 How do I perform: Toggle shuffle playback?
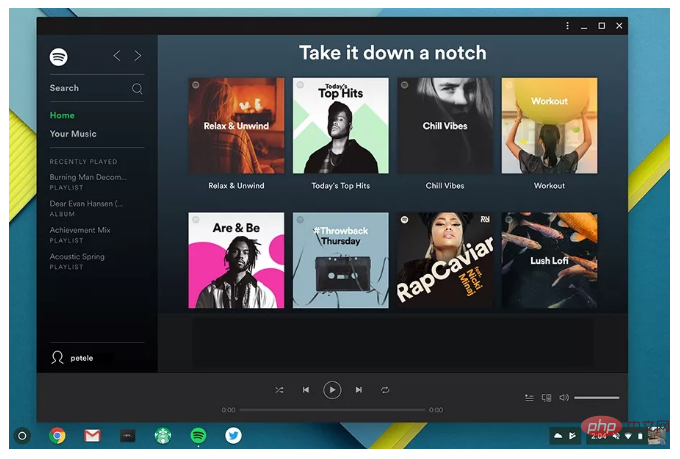pos(279,390)
